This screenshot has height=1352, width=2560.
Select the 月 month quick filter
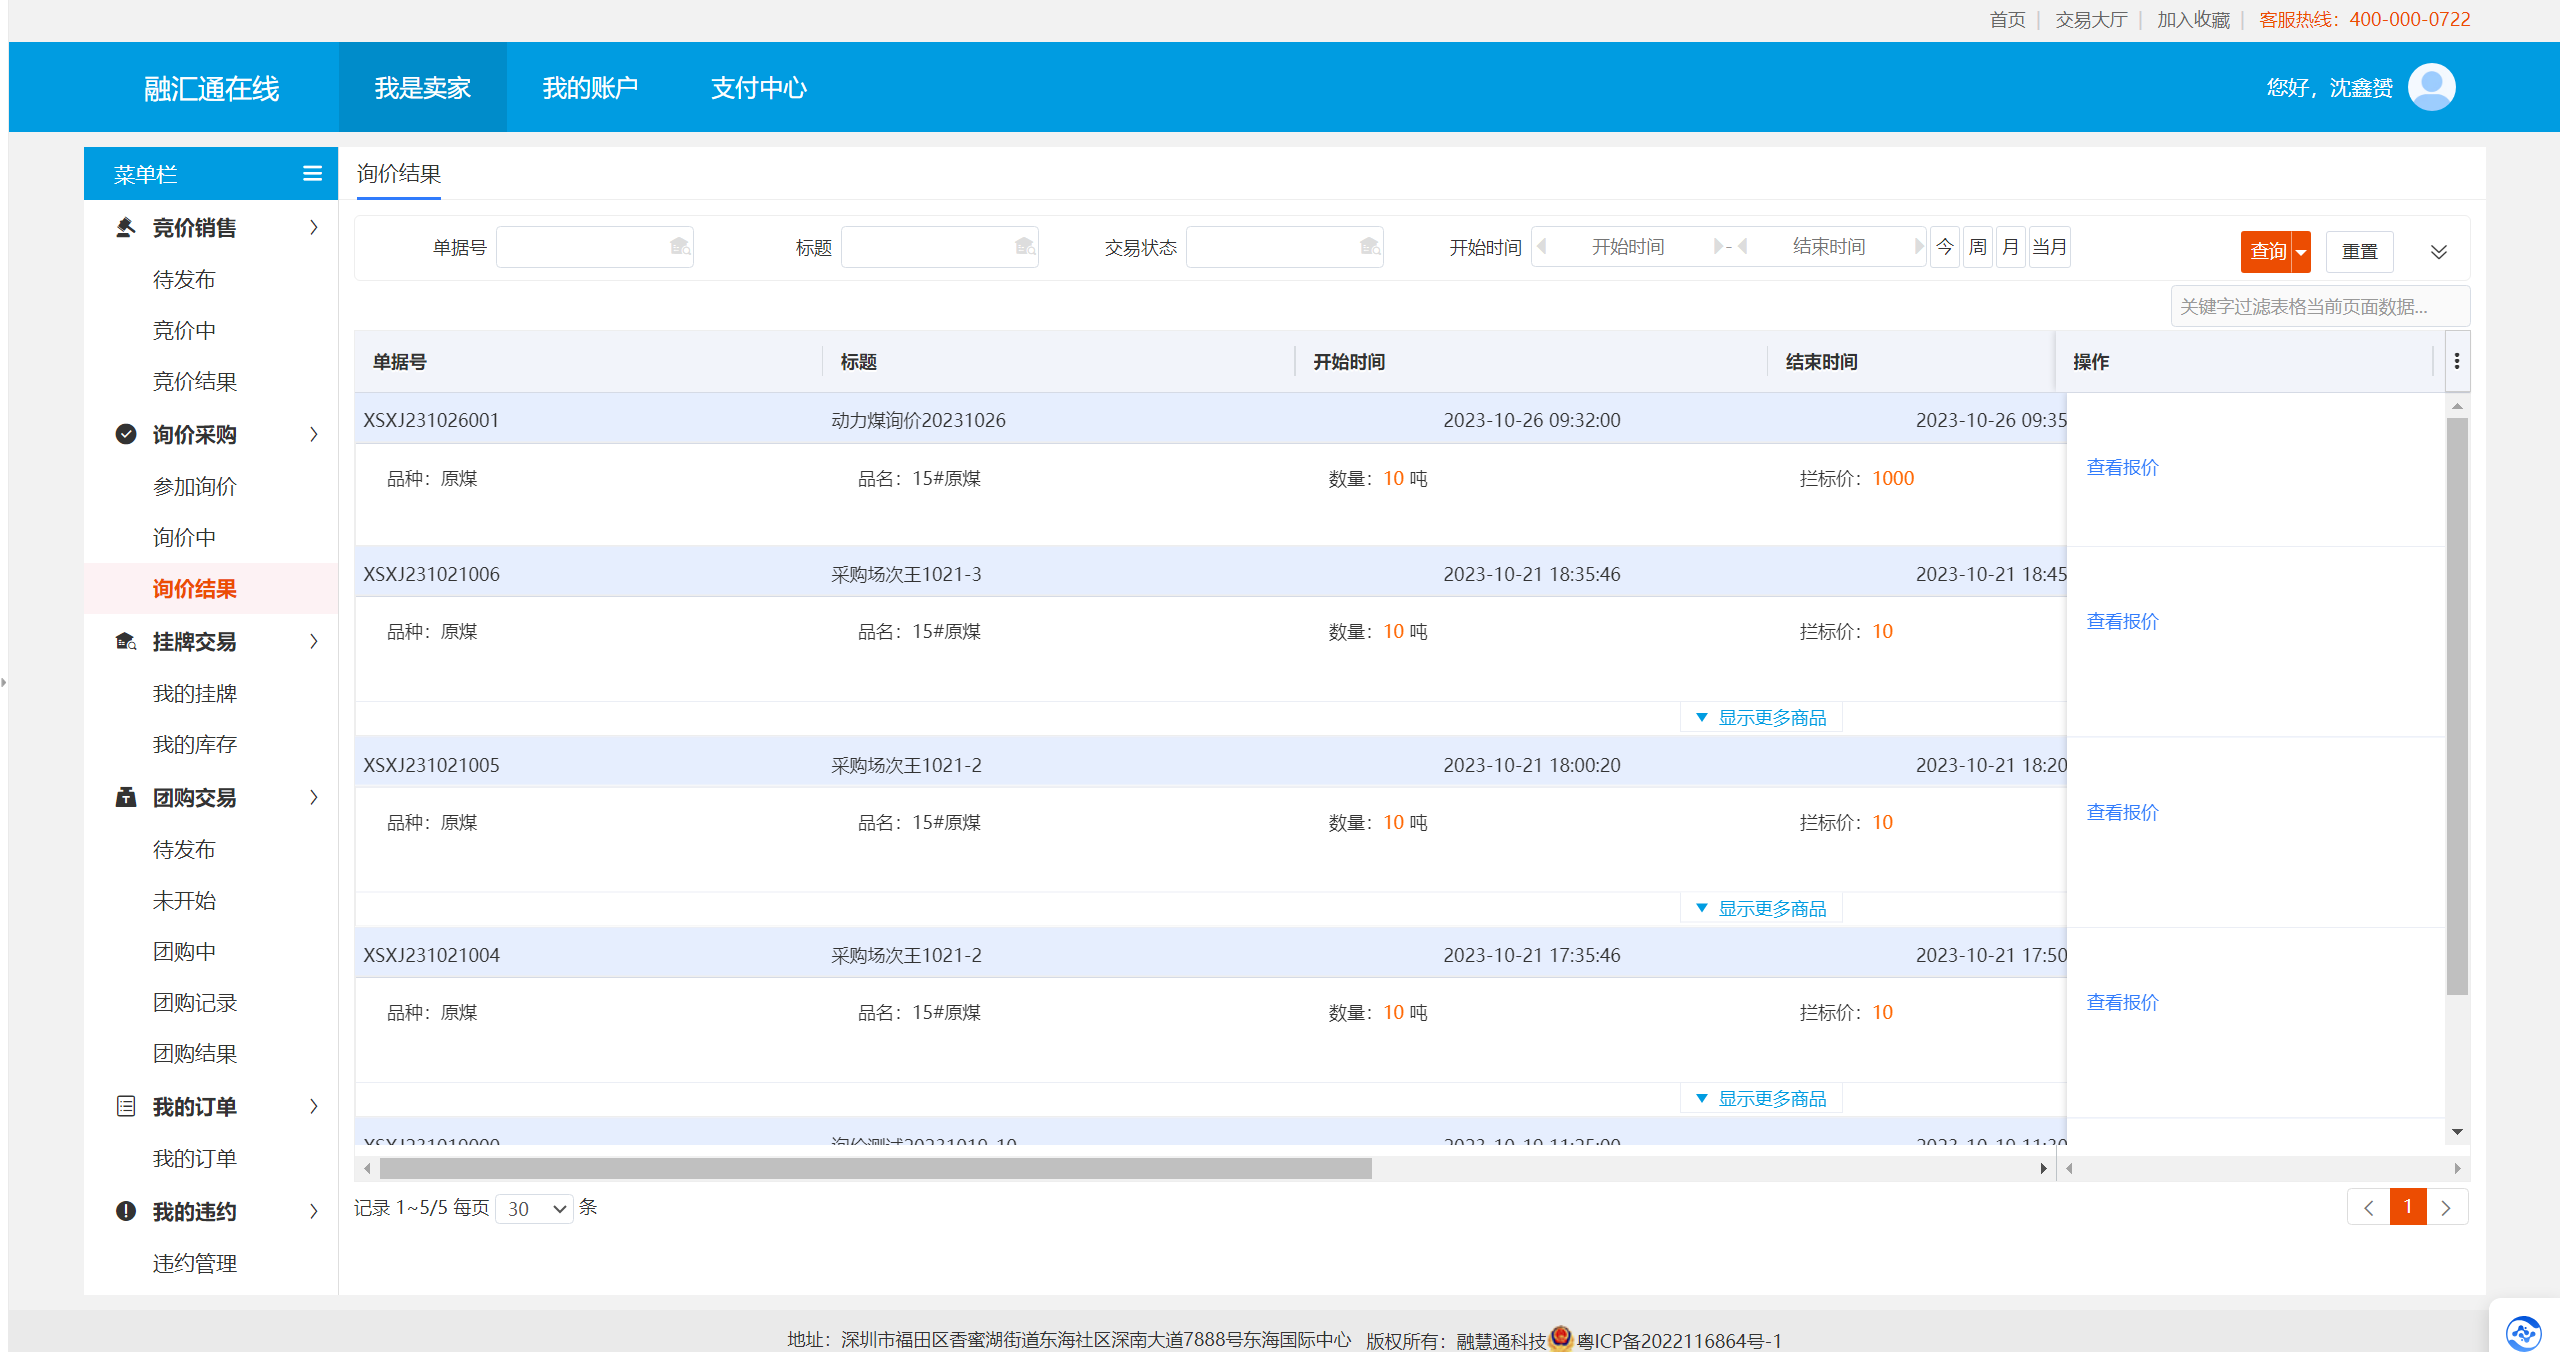[2011, 247]
